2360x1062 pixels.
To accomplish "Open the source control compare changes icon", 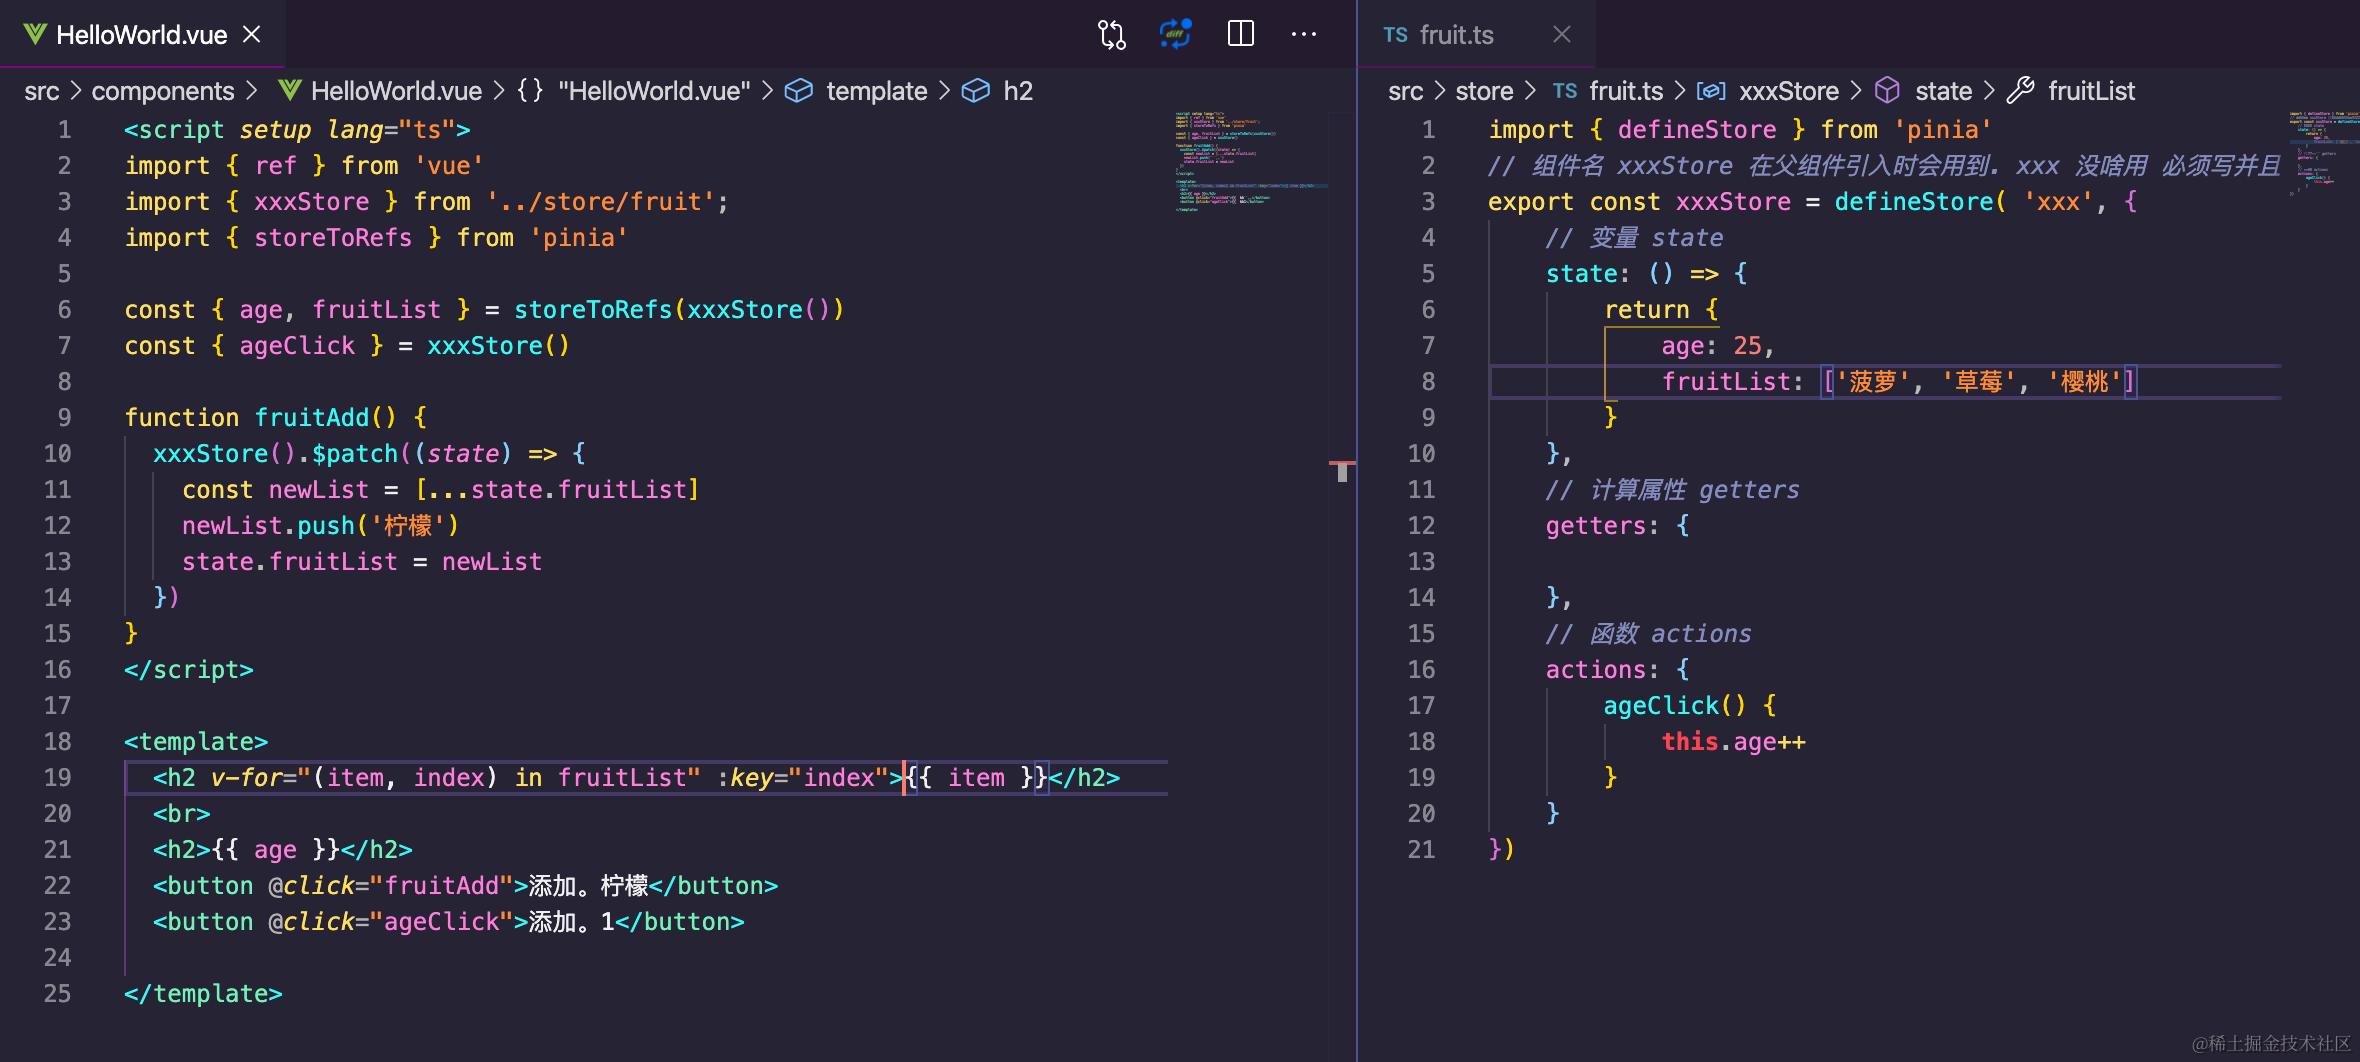I will [1112, 35].
